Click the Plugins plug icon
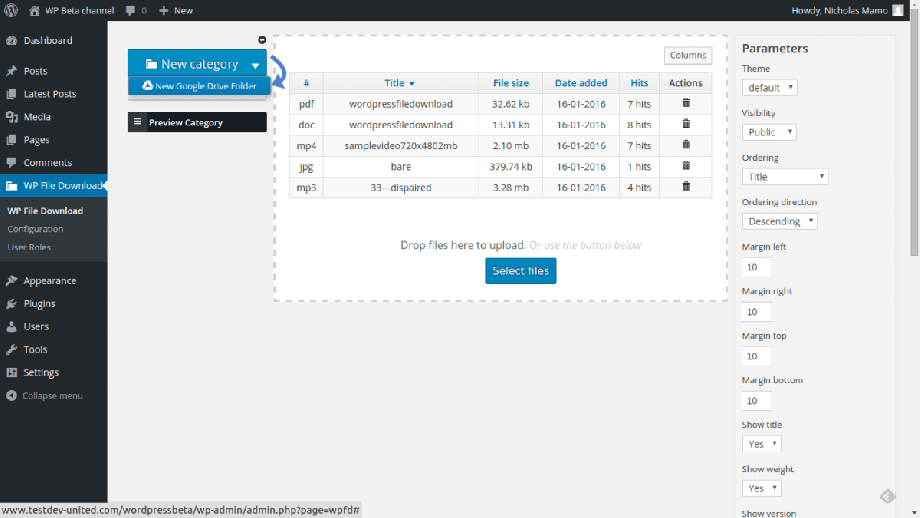Screen dimensions: 920x518 pos(11,303)
